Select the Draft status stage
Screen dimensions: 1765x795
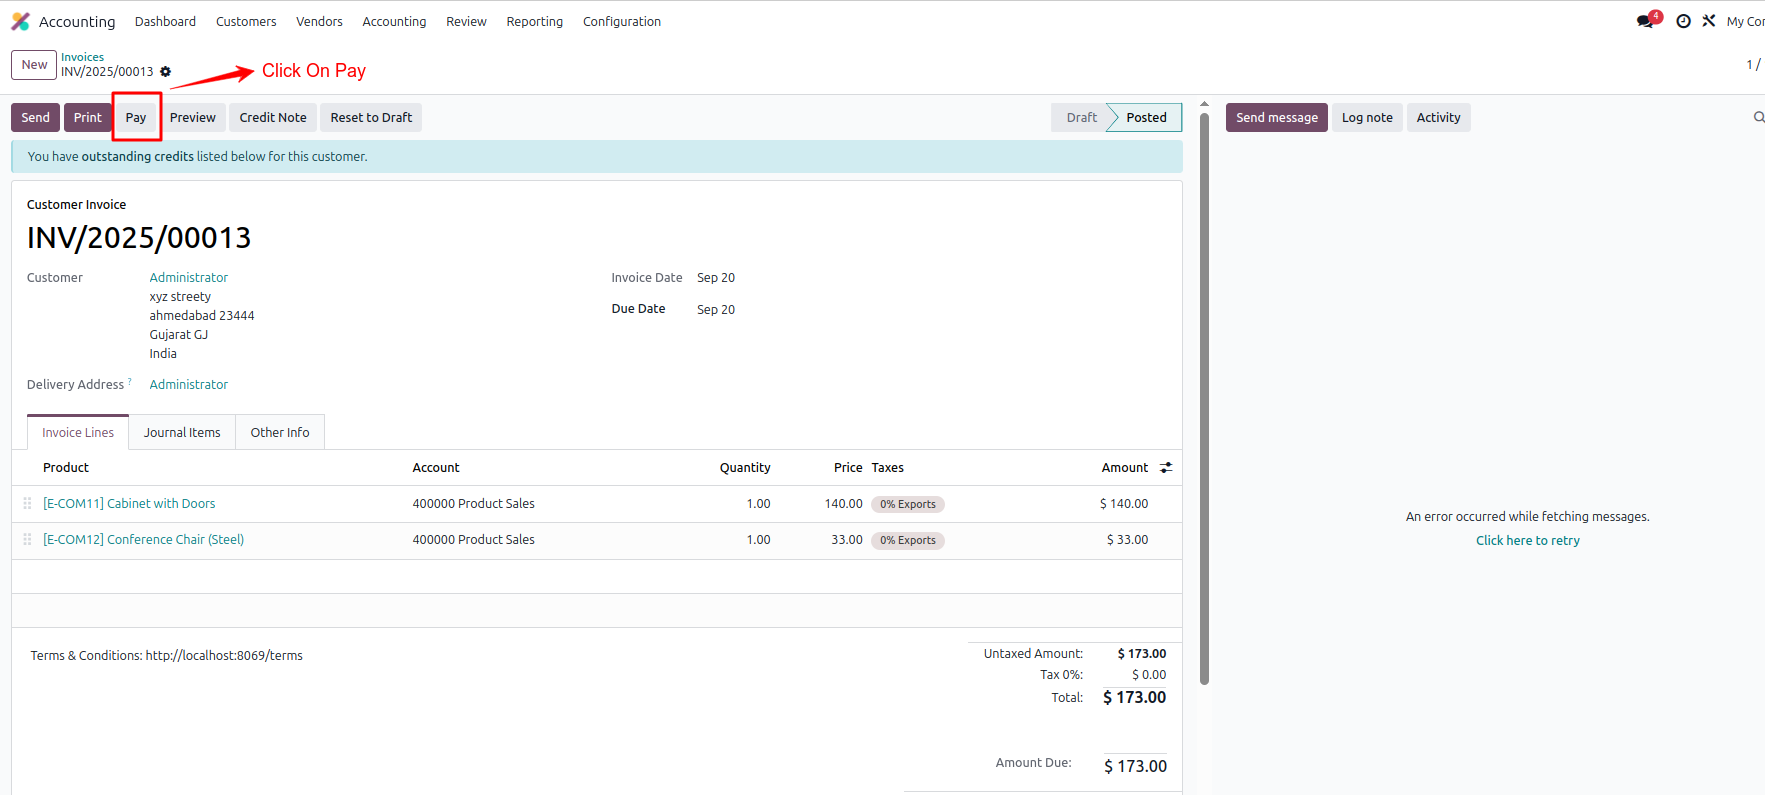coord(1081,118)
